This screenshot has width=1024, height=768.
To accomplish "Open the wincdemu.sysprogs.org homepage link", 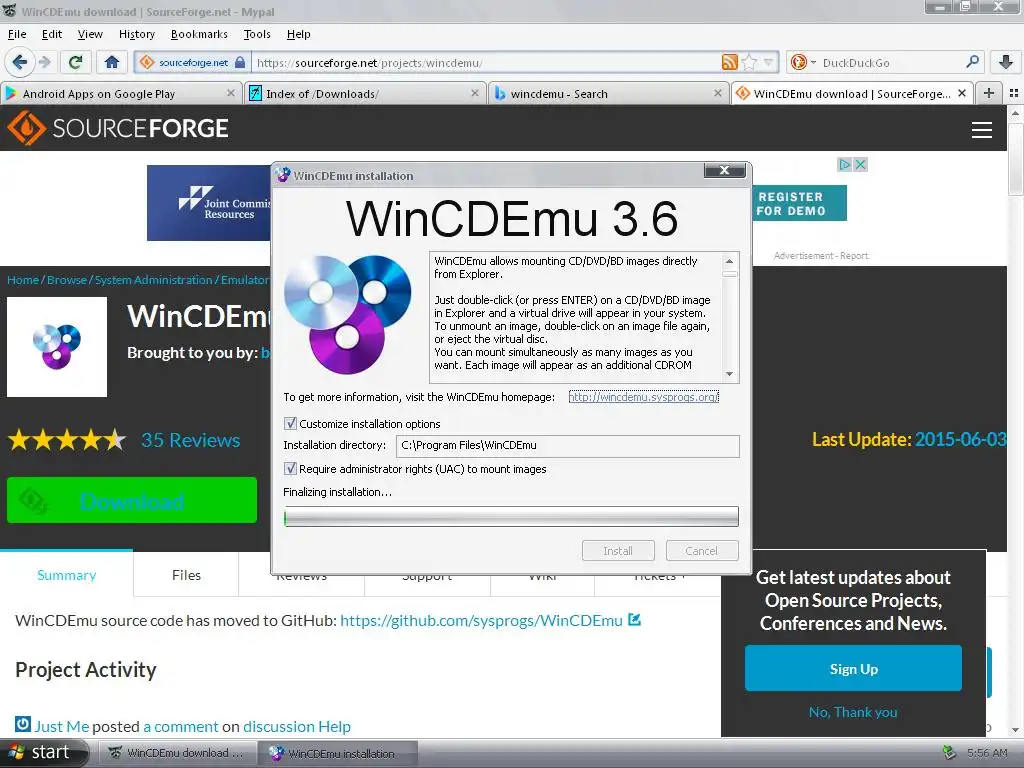I will click(643, 396).
